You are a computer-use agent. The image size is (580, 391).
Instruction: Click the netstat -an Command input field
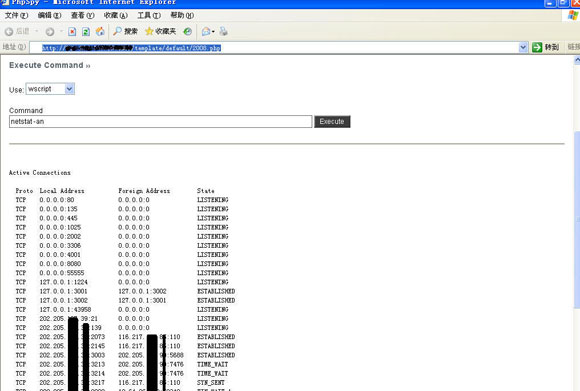(x=161, y=121)
